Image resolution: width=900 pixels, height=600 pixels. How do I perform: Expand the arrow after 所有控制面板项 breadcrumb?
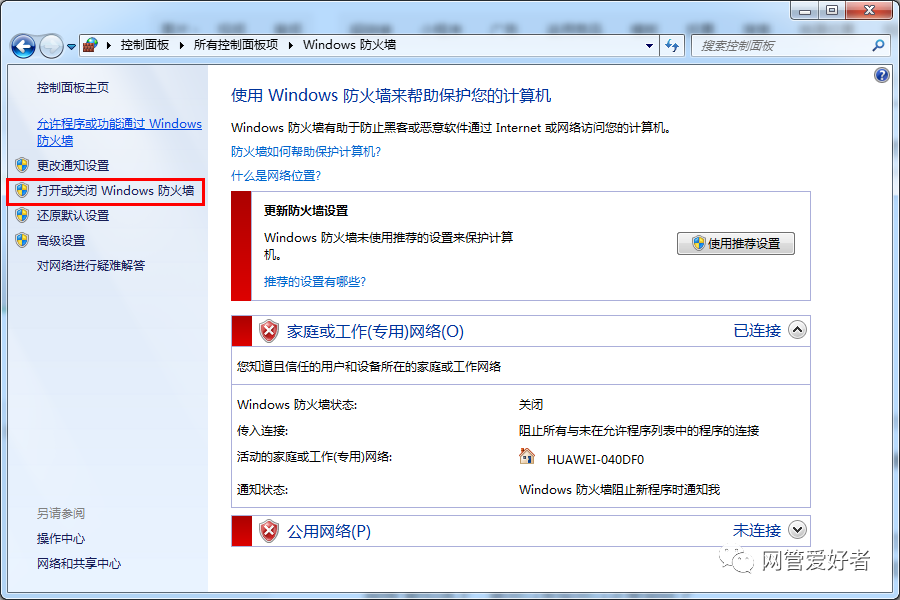(x=290, y=45)
